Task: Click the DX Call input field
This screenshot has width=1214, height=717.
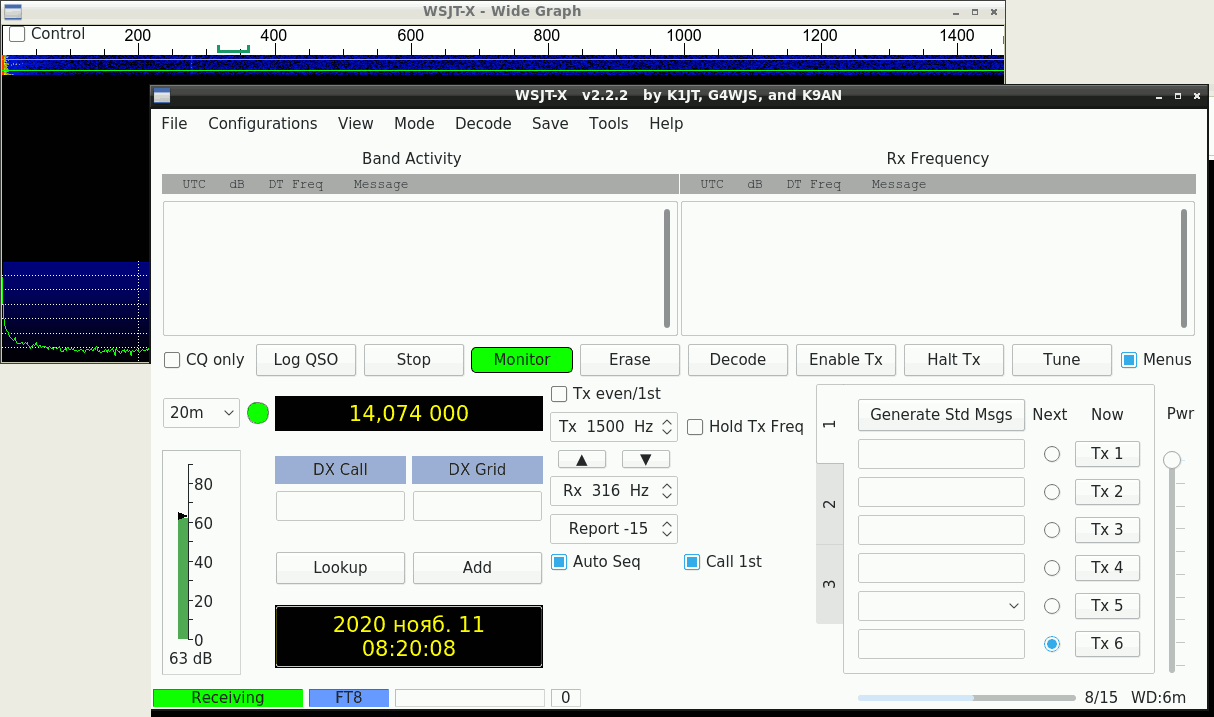Action: tap(340, 506)
